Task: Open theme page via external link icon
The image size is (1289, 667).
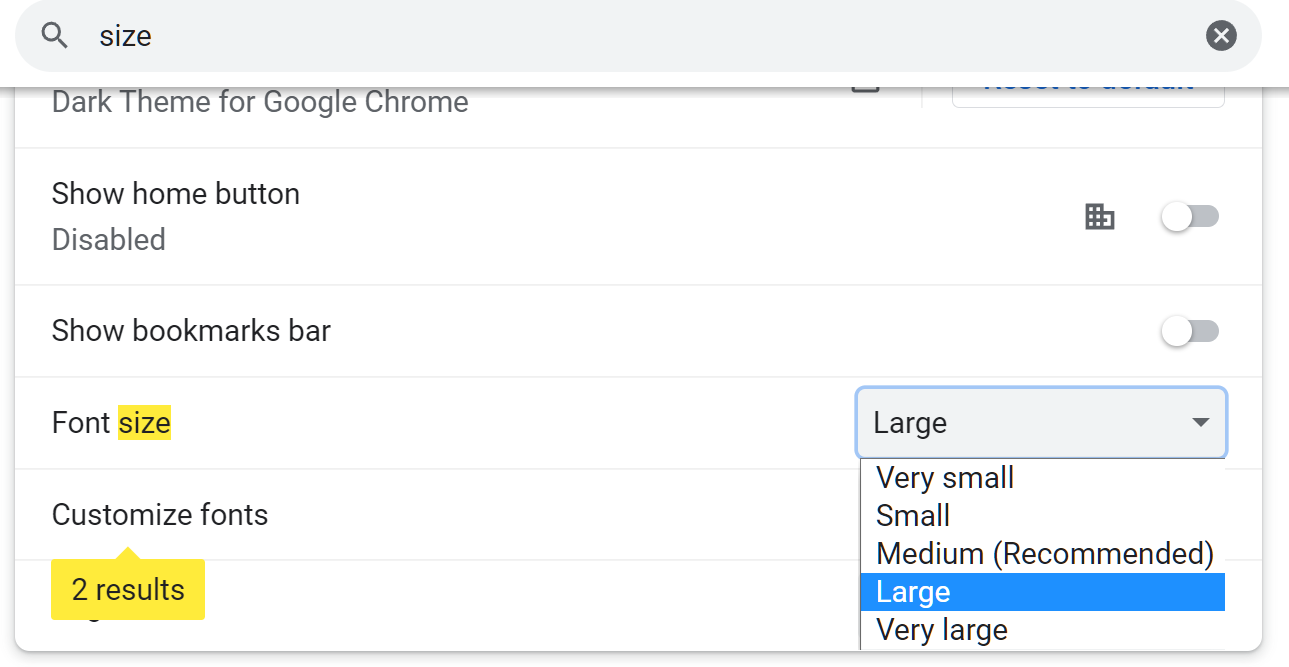Action: 865,87
